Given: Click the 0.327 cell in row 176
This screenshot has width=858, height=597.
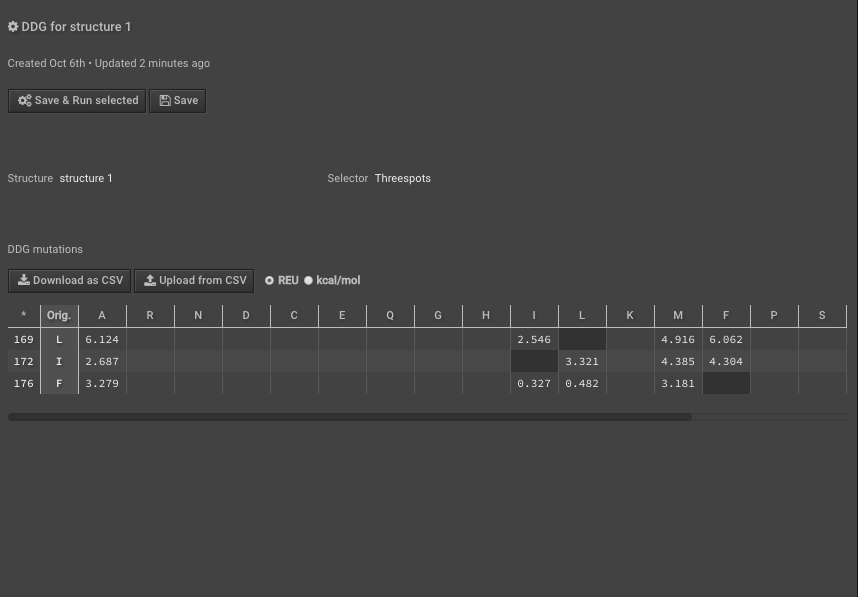Looking at the screenshot, I should coord(534,384).
